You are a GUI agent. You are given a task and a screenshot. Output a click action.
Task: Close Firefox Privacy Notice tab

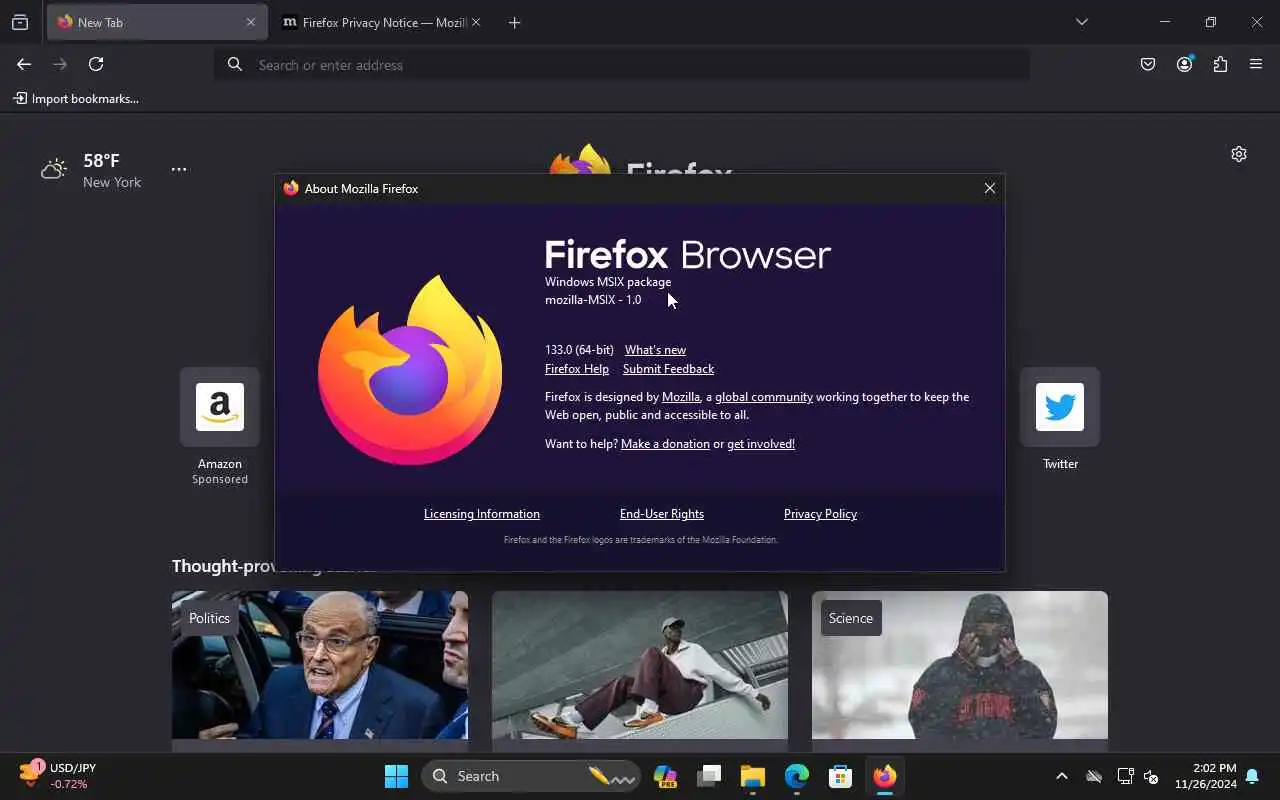coord(476,22)
